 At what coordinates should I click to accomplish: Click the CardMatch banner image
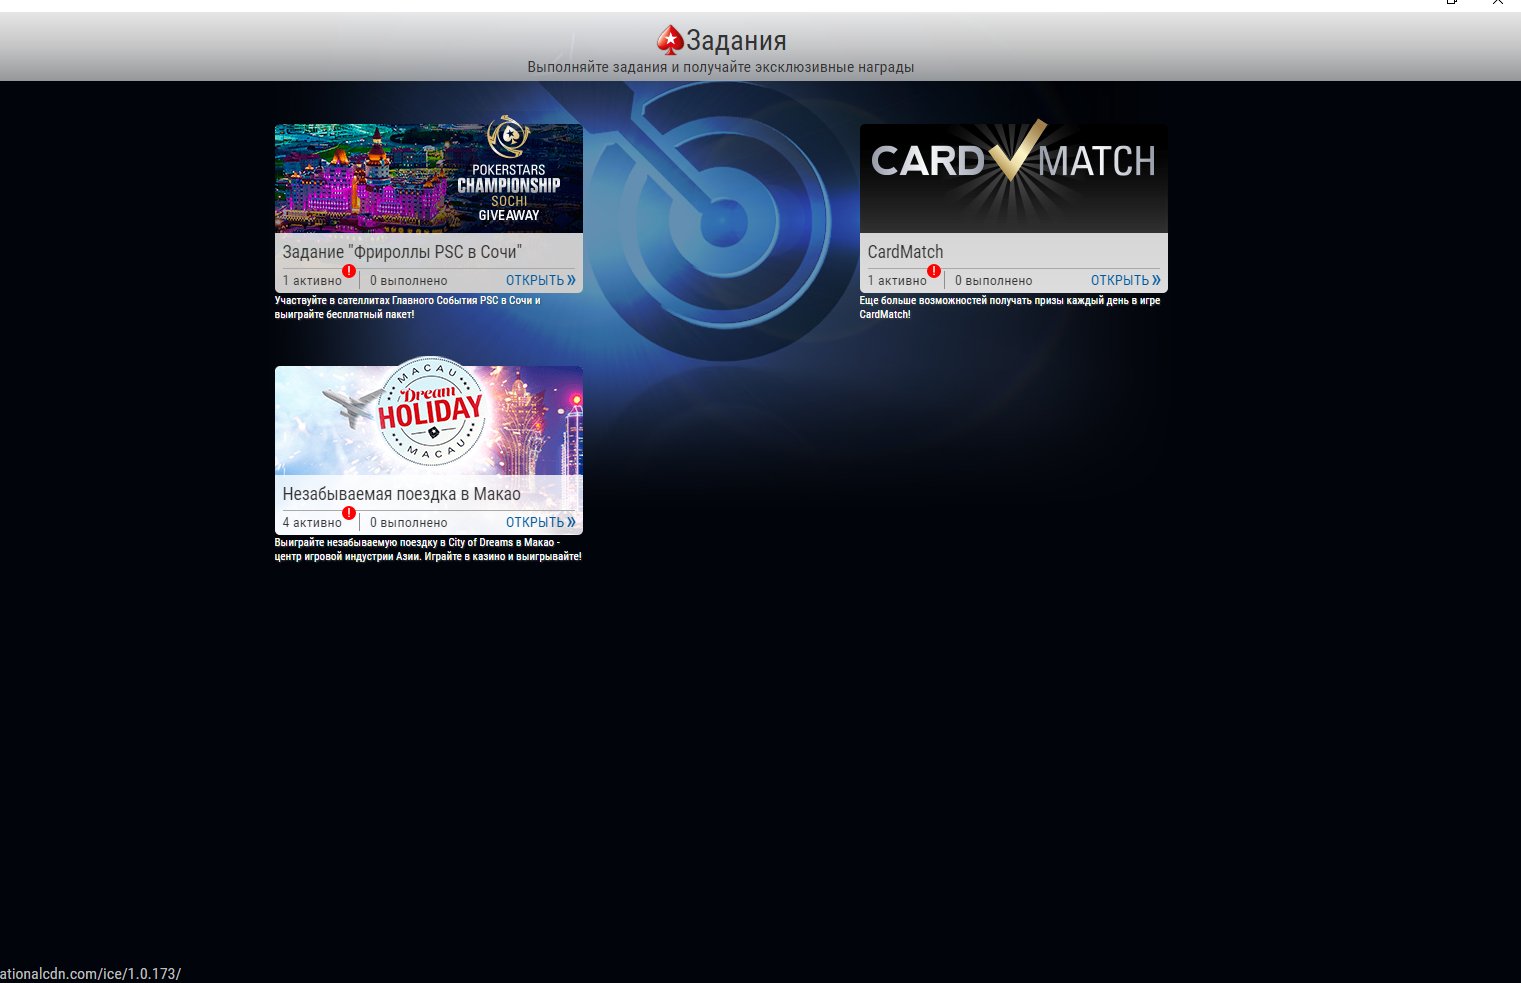1014,178
